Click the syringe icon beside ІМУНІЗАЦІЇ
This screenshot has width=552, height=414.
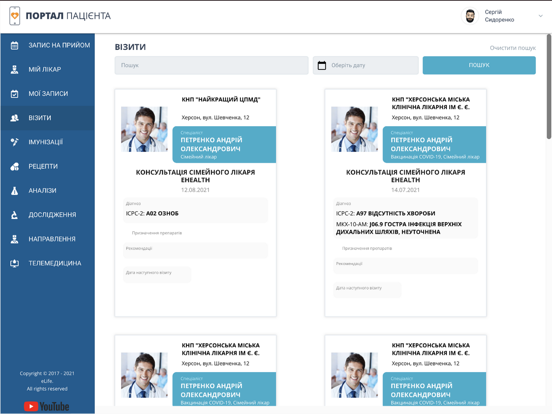coord(14,142)
